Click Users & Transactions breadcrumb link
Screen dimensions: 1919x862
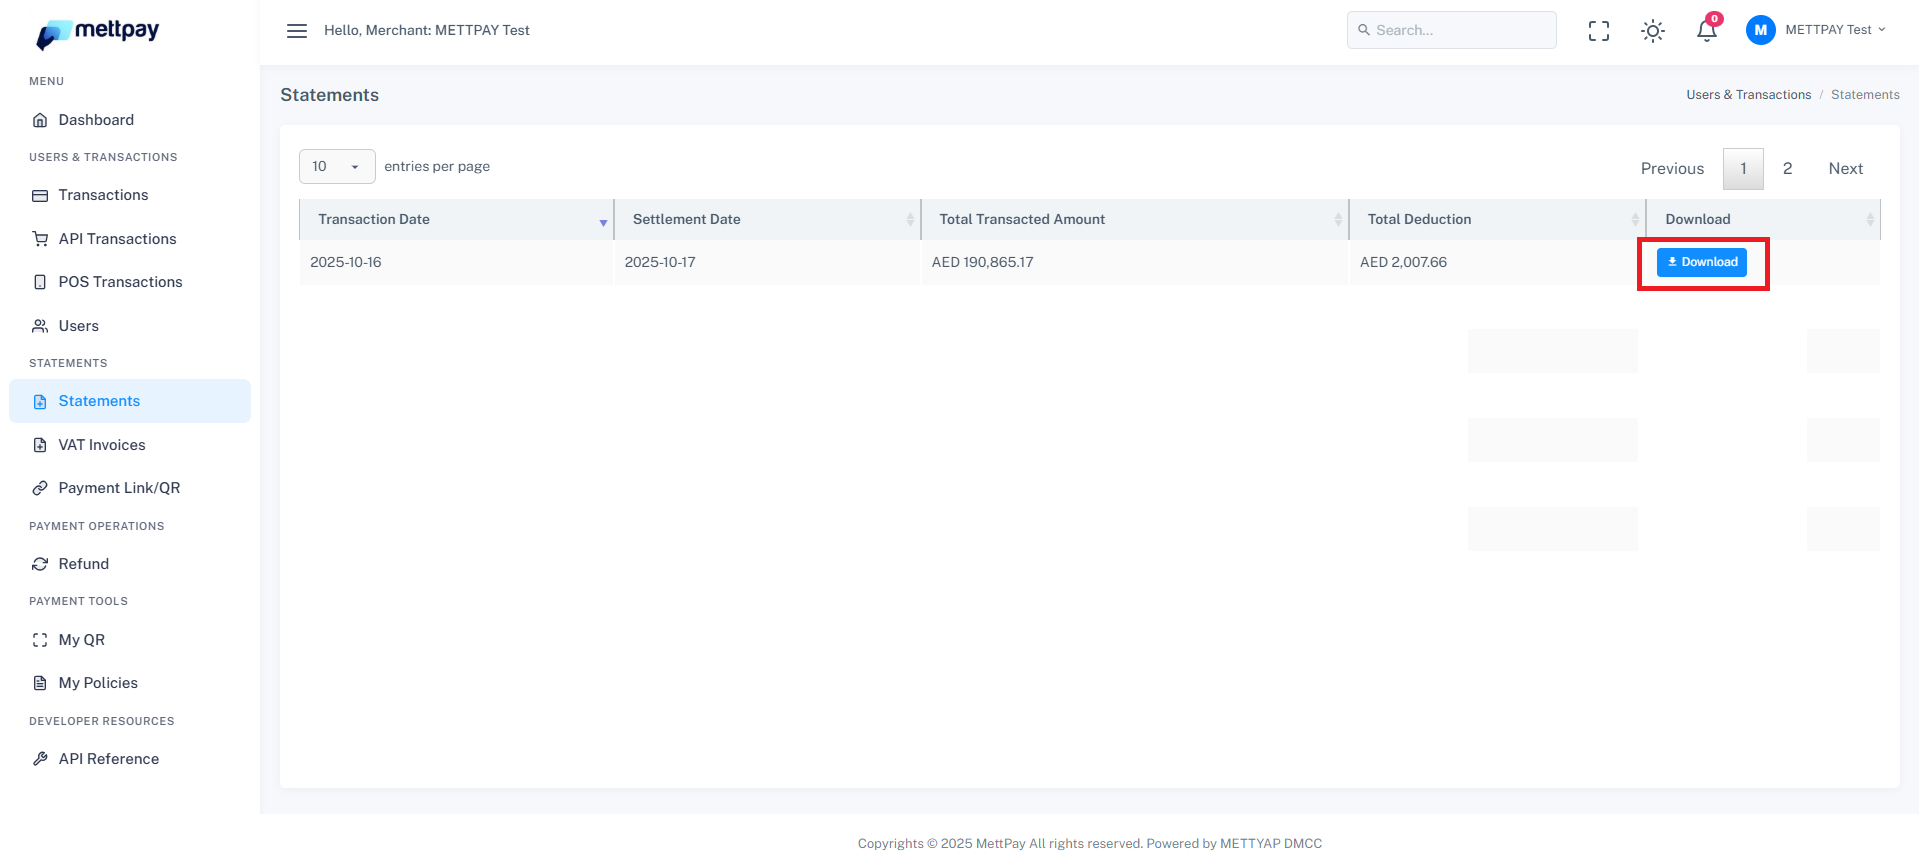(x=1748, y=95)
